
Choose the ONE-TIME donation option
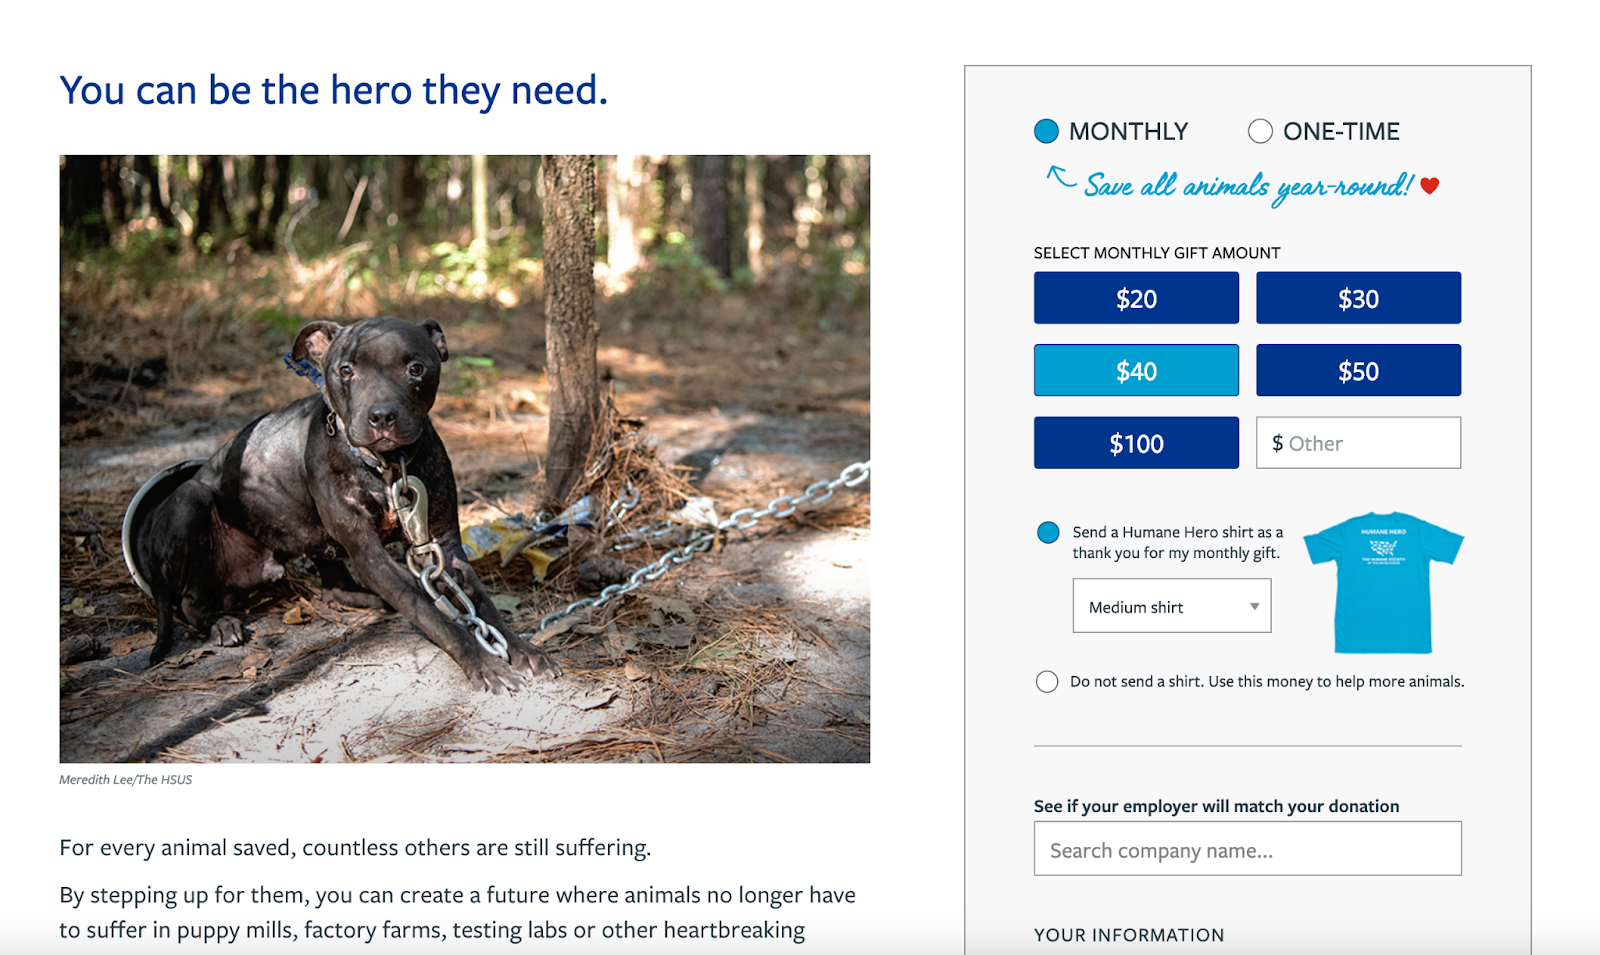tap(1260, 131)
